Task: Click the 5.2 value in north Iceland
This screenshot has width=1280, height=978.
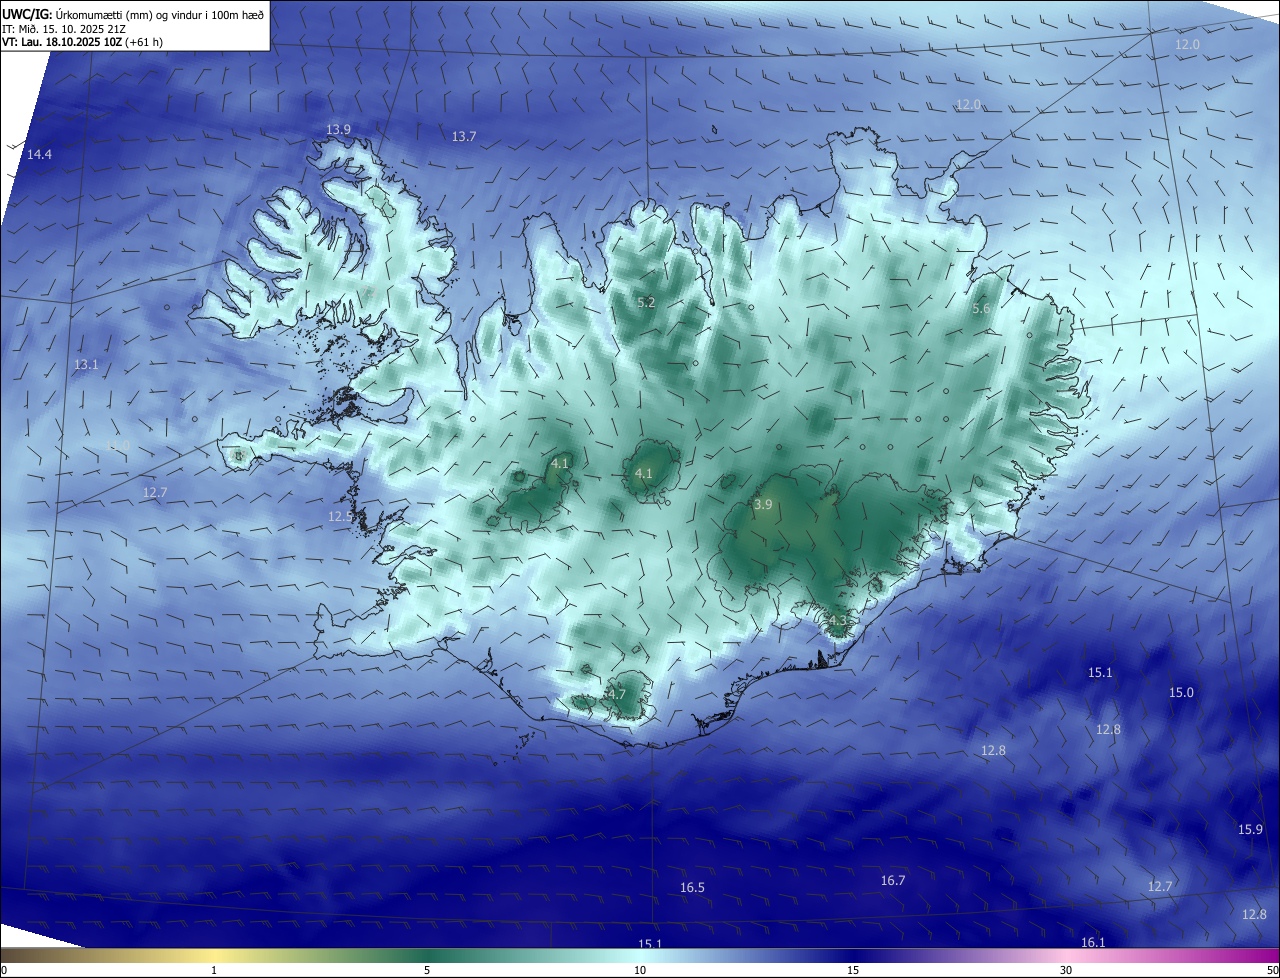Action: pos(646,303)
